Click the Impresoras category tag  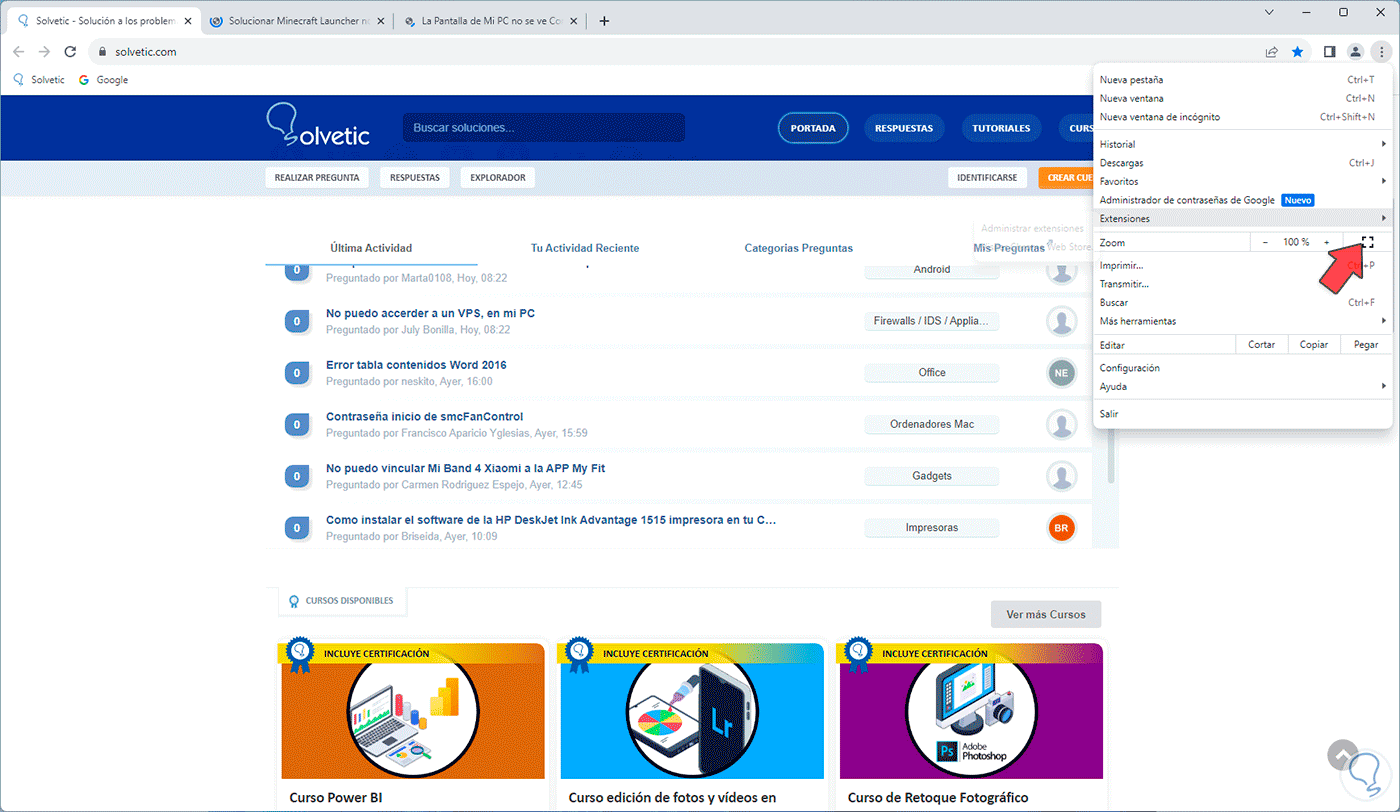pyautogui.click(x=931, y=527)
